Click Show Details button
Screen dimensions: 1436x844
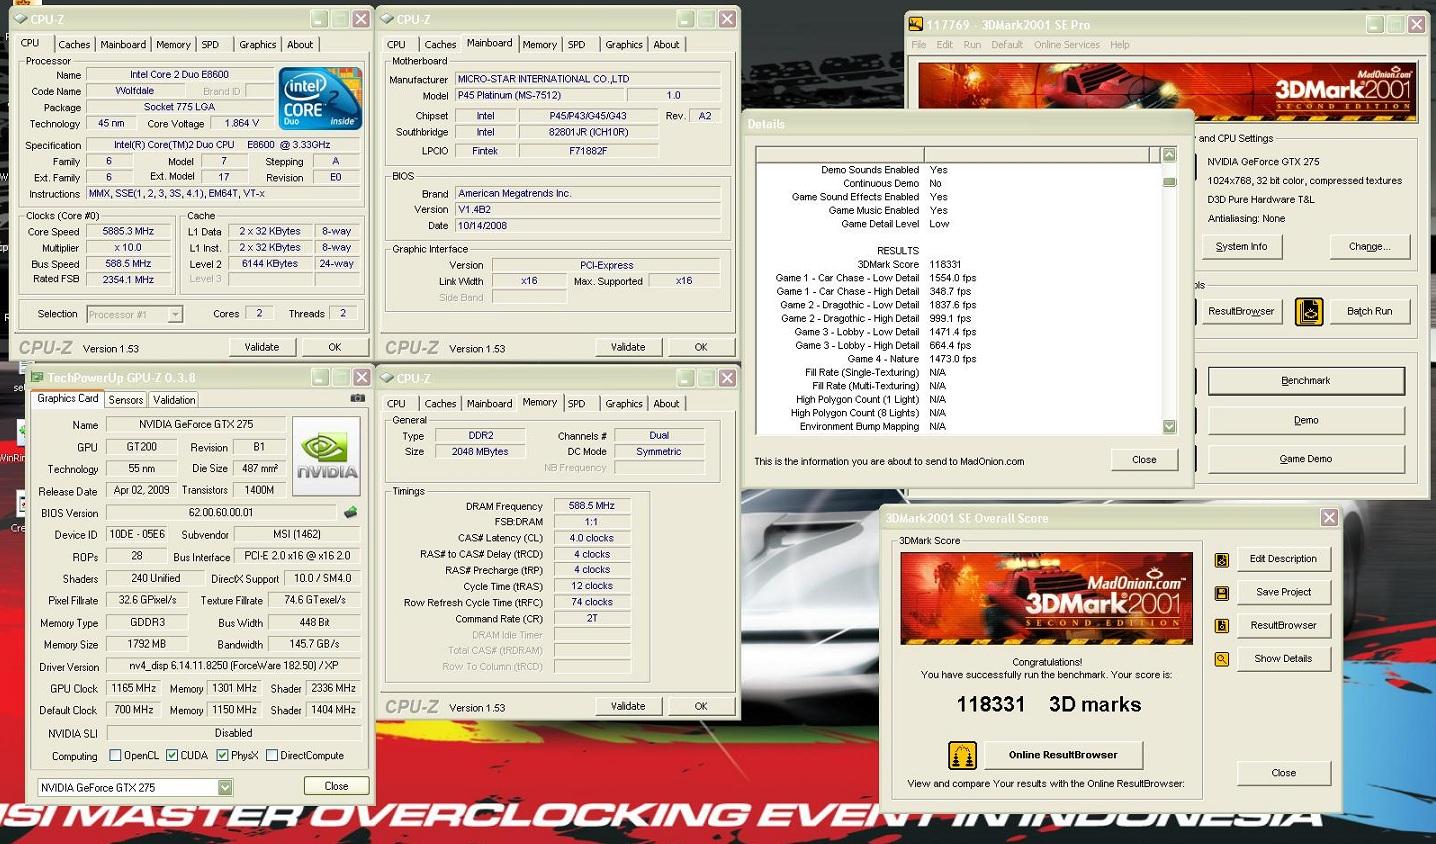click(1283, 659)
